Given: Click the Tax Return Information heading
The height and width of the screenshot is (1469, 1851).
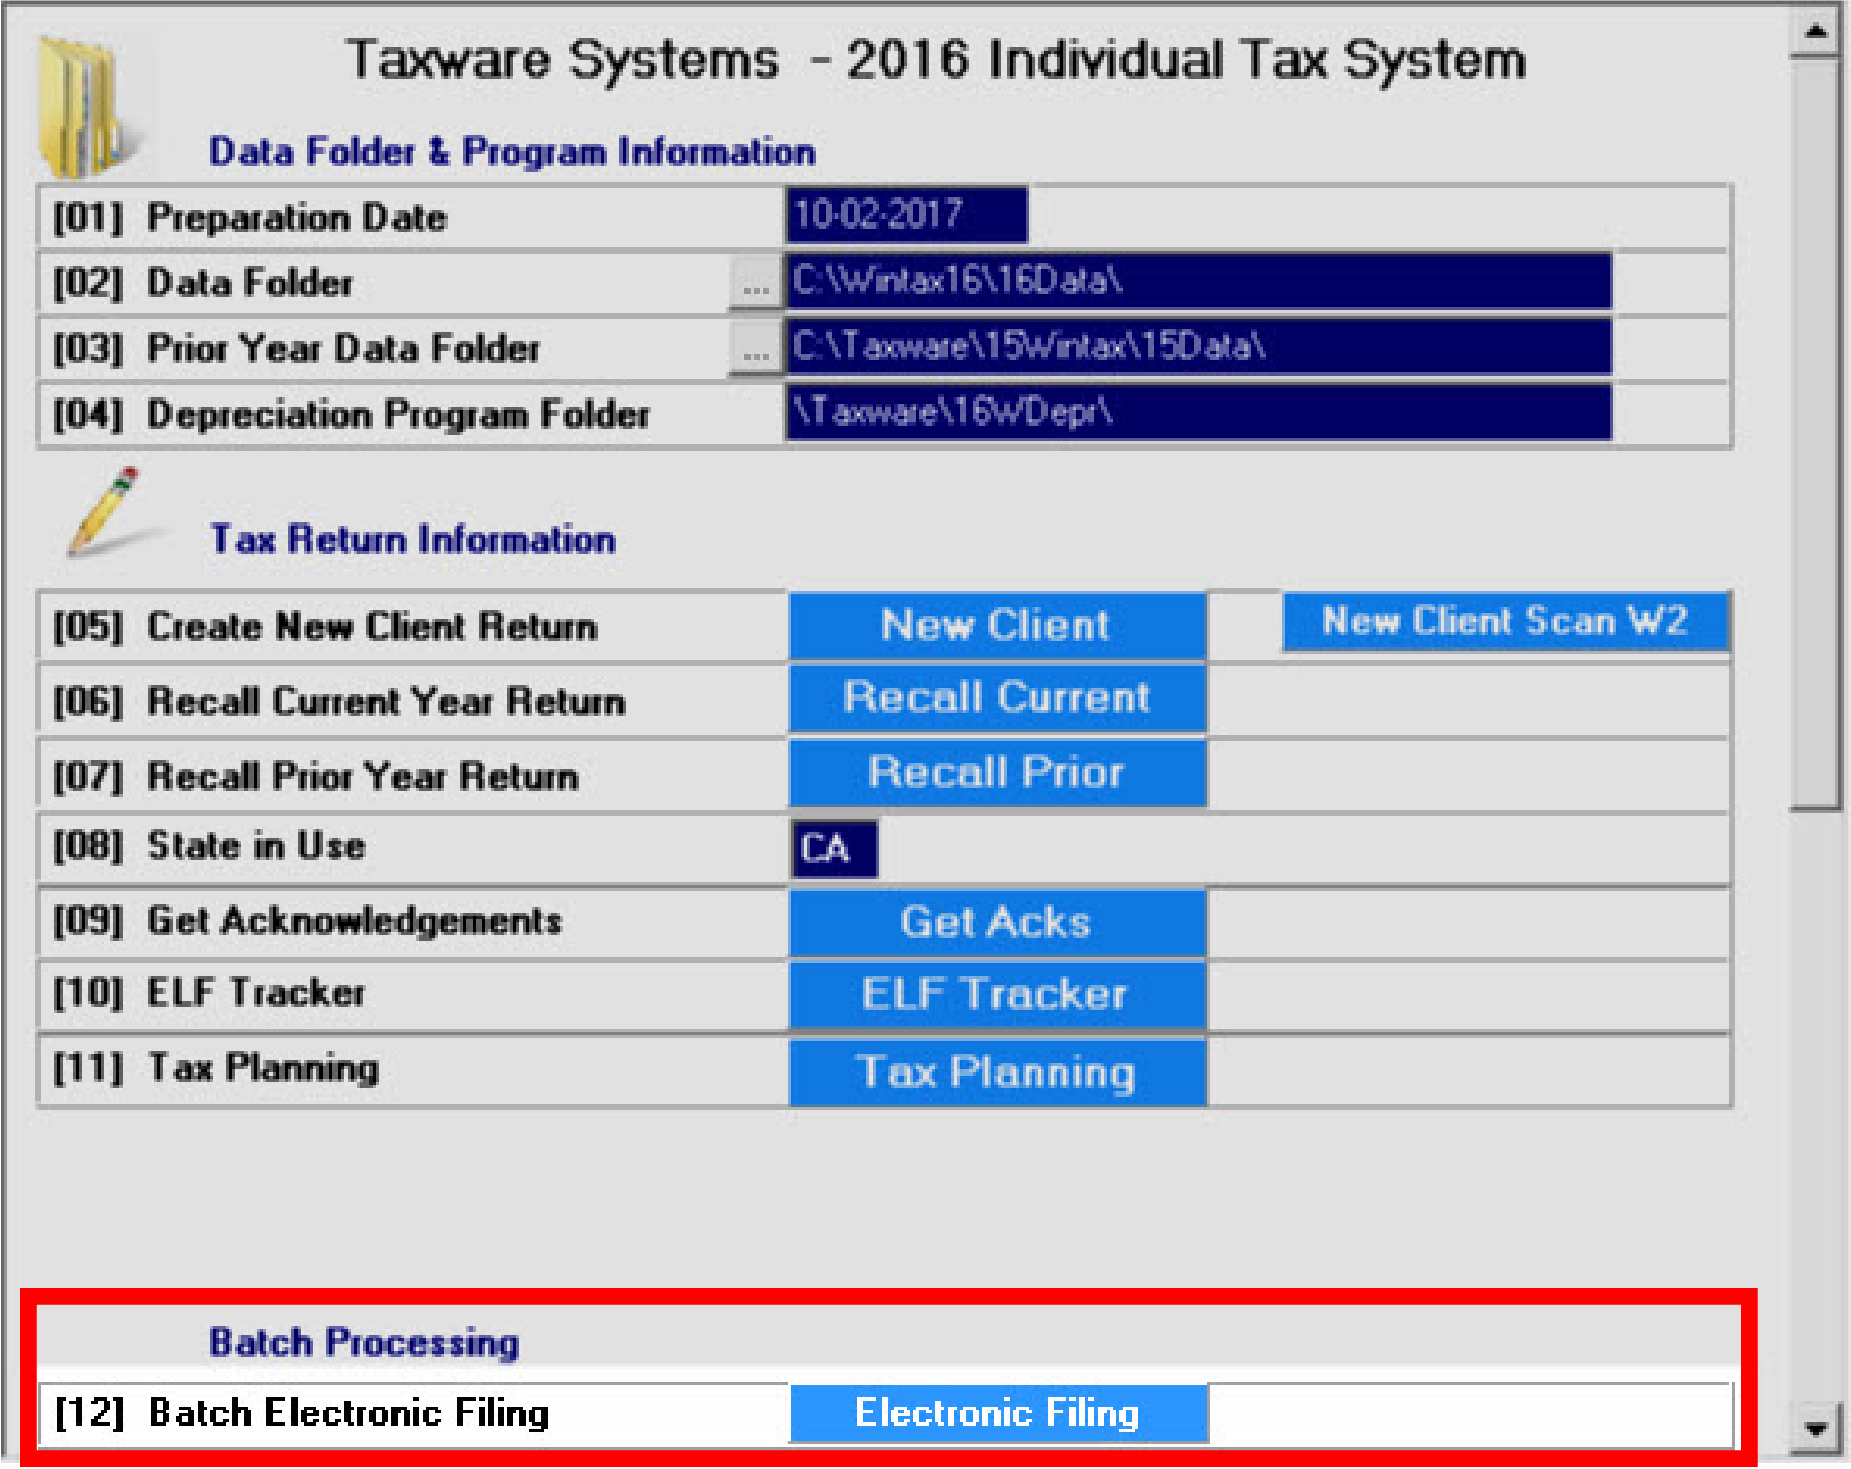Looking at the screenshot, I should (413, 540).
